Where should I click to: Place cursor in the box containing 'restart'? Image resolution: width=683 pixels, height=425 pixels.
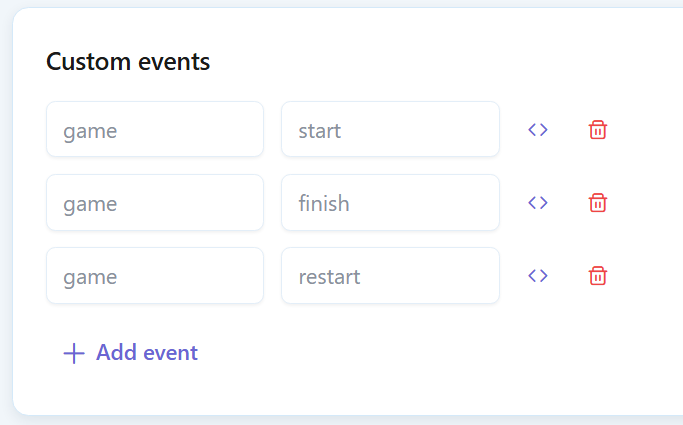pos(390,276)
